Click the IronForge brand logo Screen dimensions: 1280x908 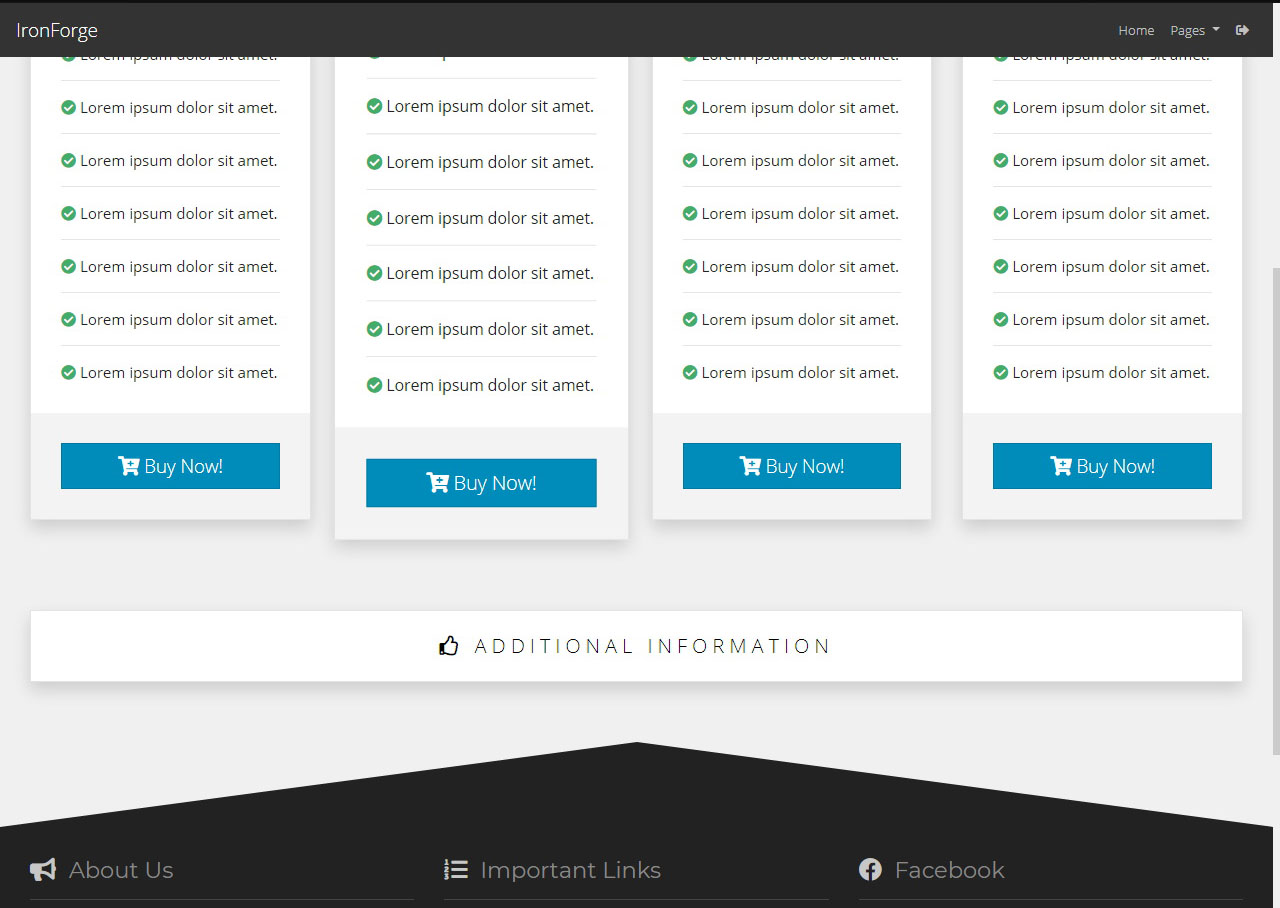57,30
